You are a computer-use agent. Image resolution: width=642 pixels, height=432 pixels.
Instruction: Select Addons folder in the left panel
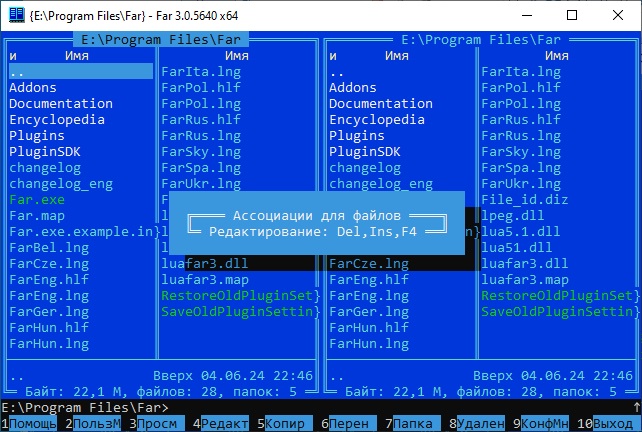[33, 88]
